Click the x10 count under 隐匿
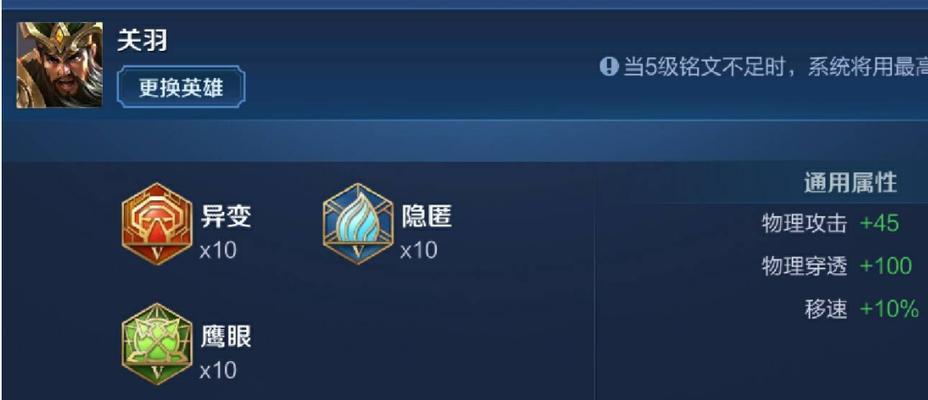 (418, 251)
